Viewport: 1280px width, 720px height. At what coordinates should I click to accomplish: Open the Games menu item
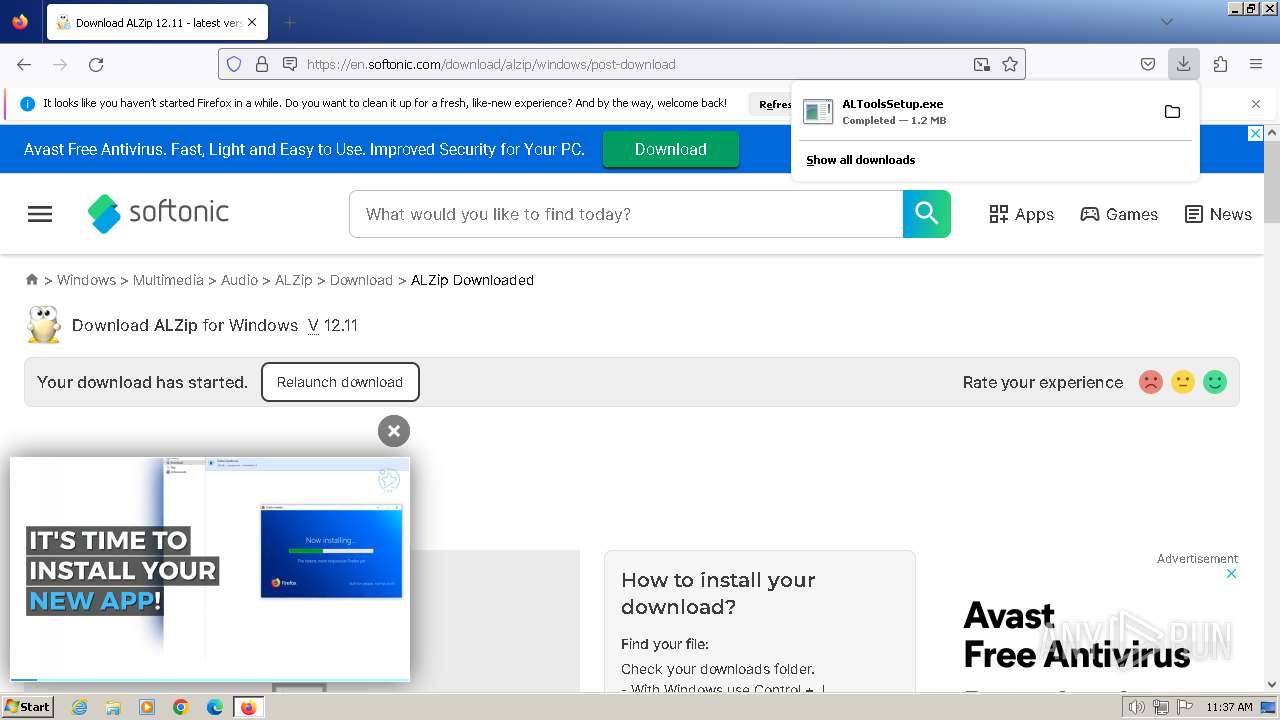pyautogui.click(x=1119, y=214)
